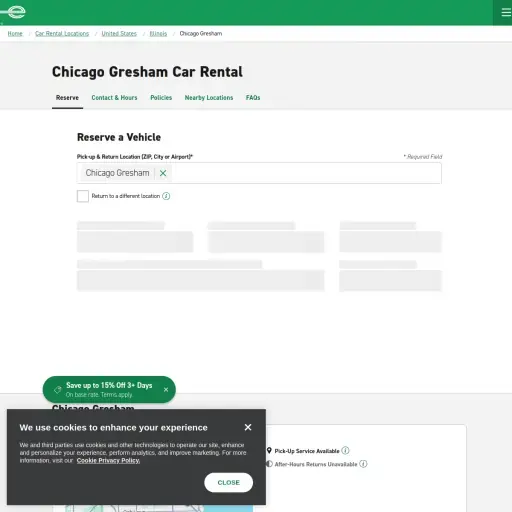Click the Reserve a Vehicle heading
The width and height of the screenshot is (512, 512).
pyautogui.click(x=119, y=137)
